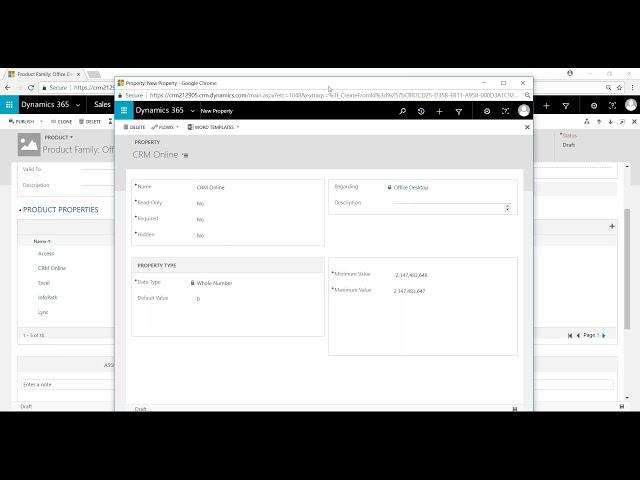
Task: Click the up arrow previous record icon
Action: [599, 122]
